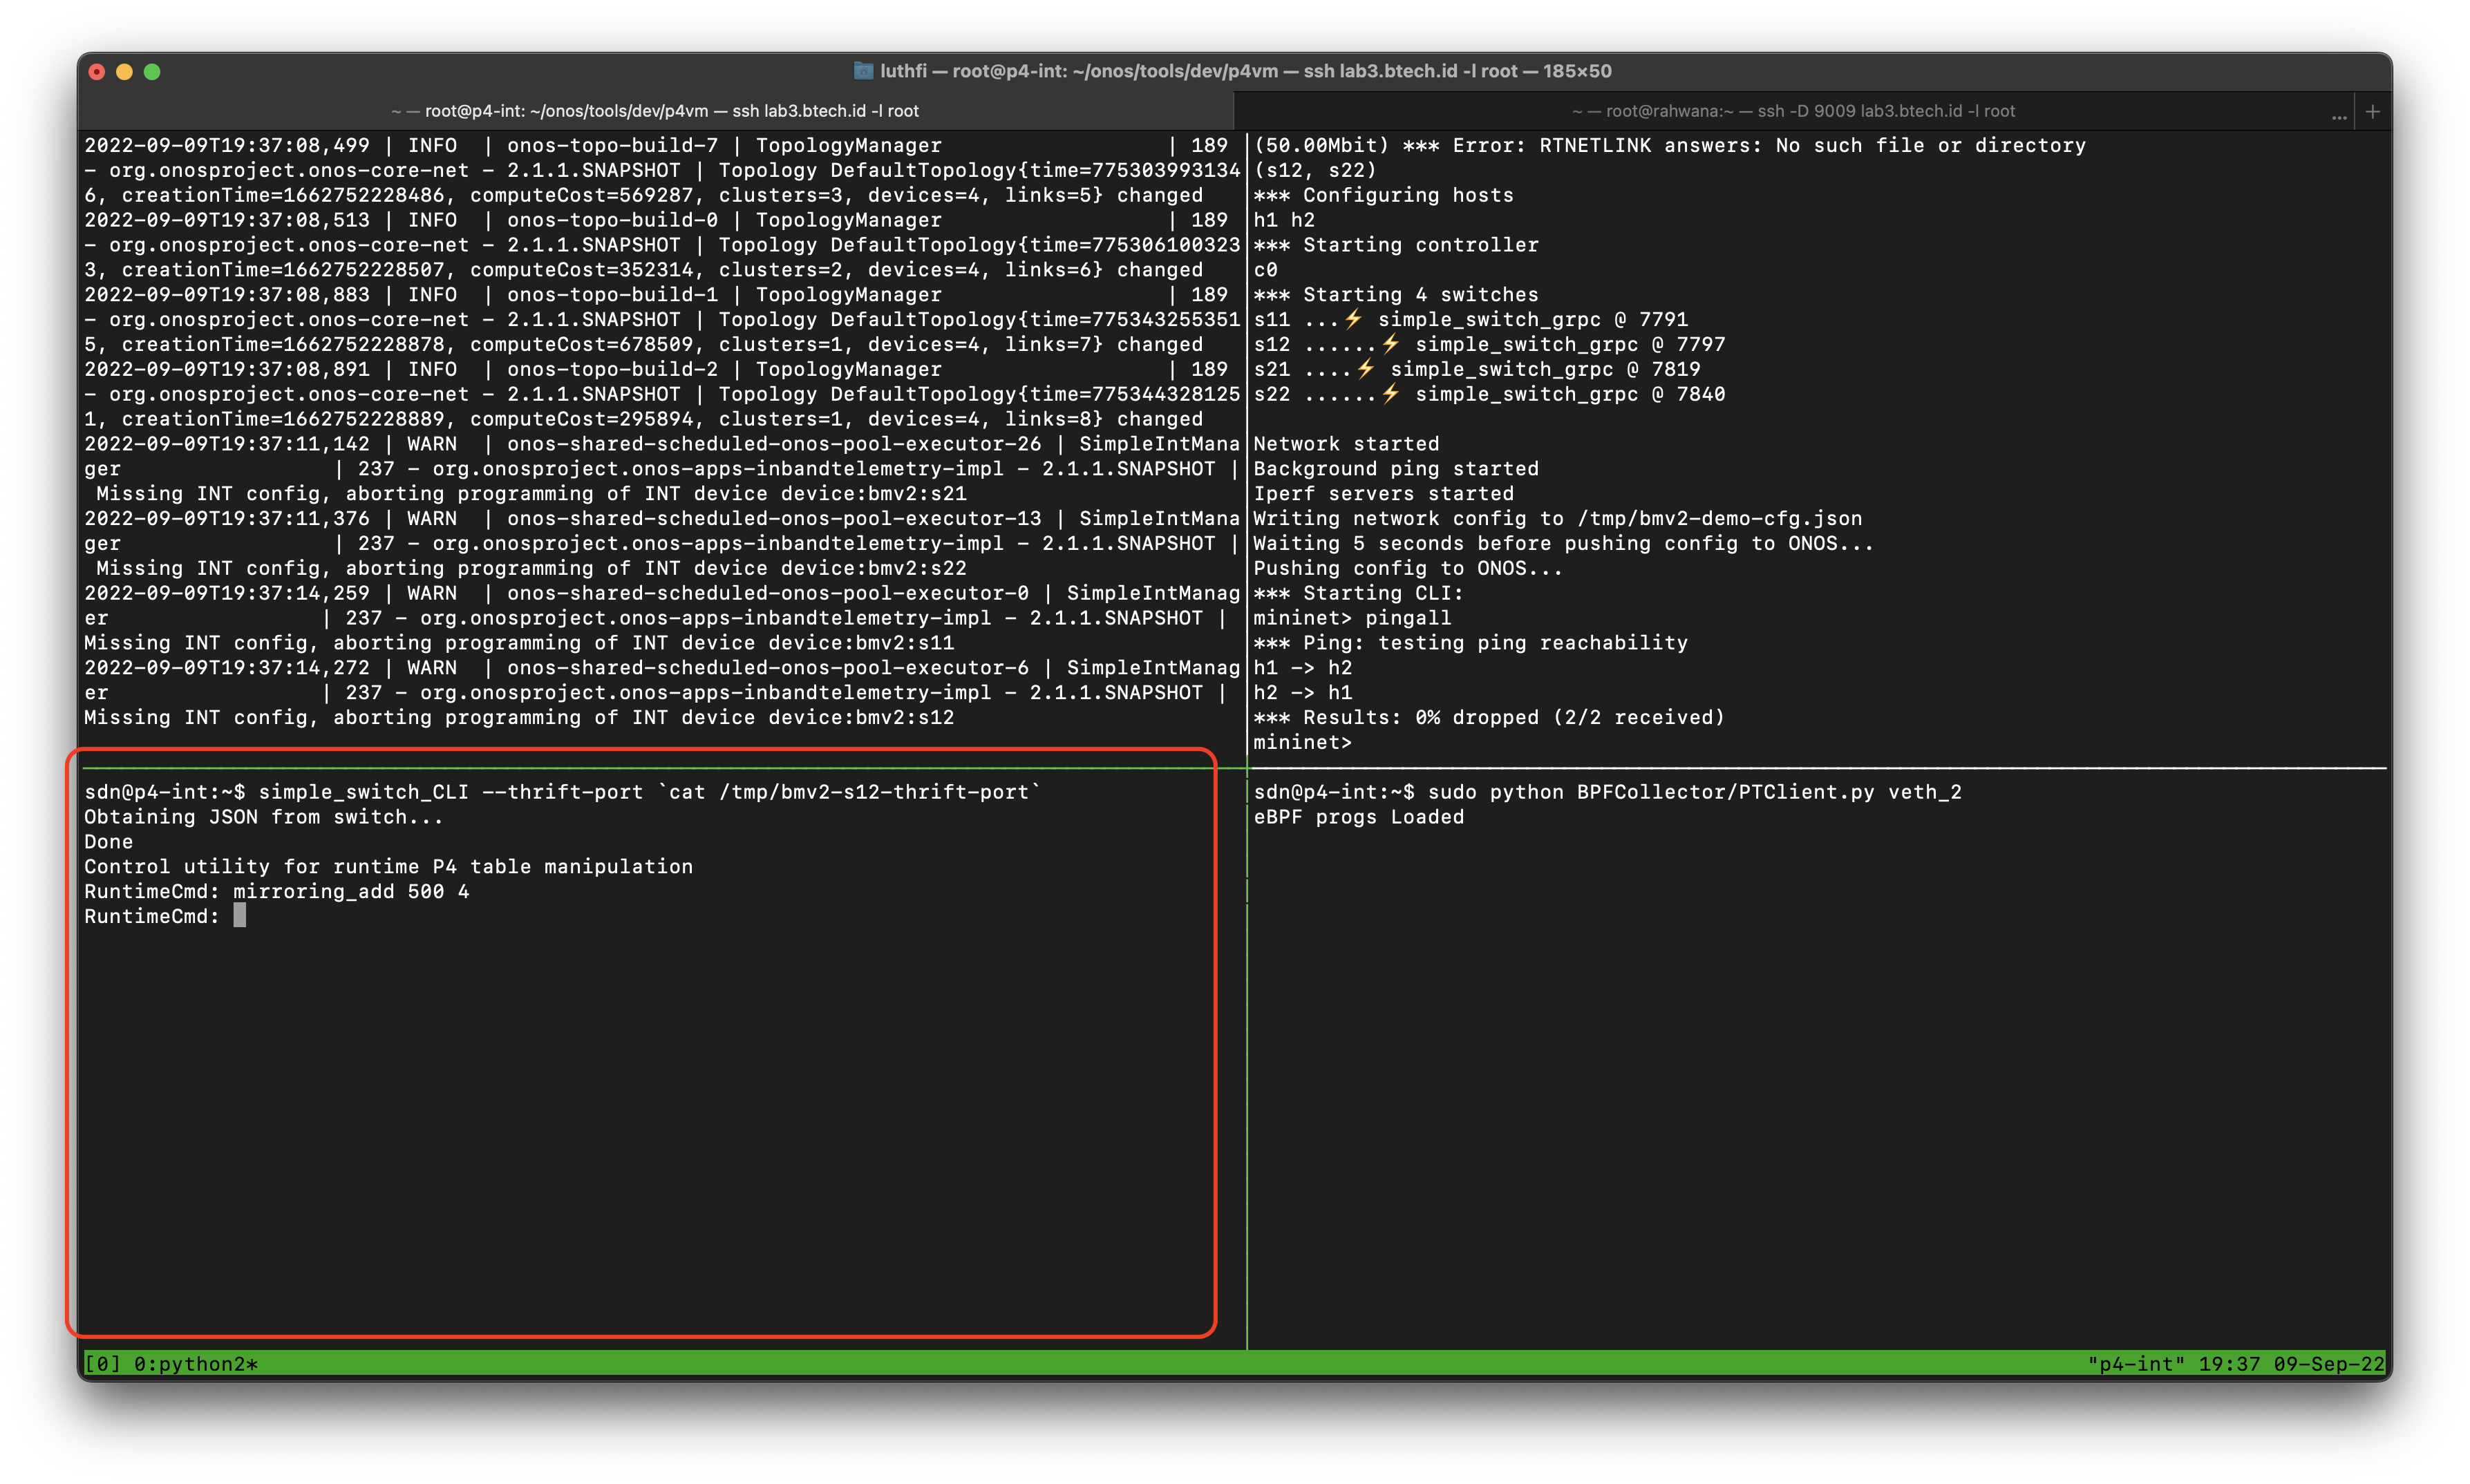The height and width of the screenshot is (1484, 2470).
Task: Click 'simple_switch_grpc @ 7840' text
Action: [x=1570, y=394]
